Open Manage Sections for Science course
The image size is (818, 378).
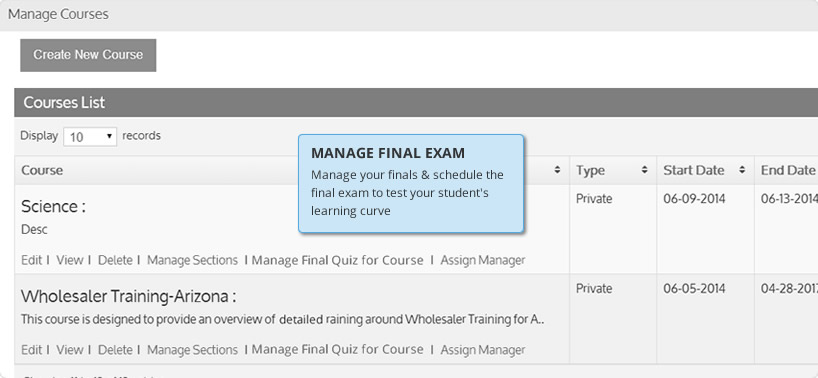coord(192,260)
